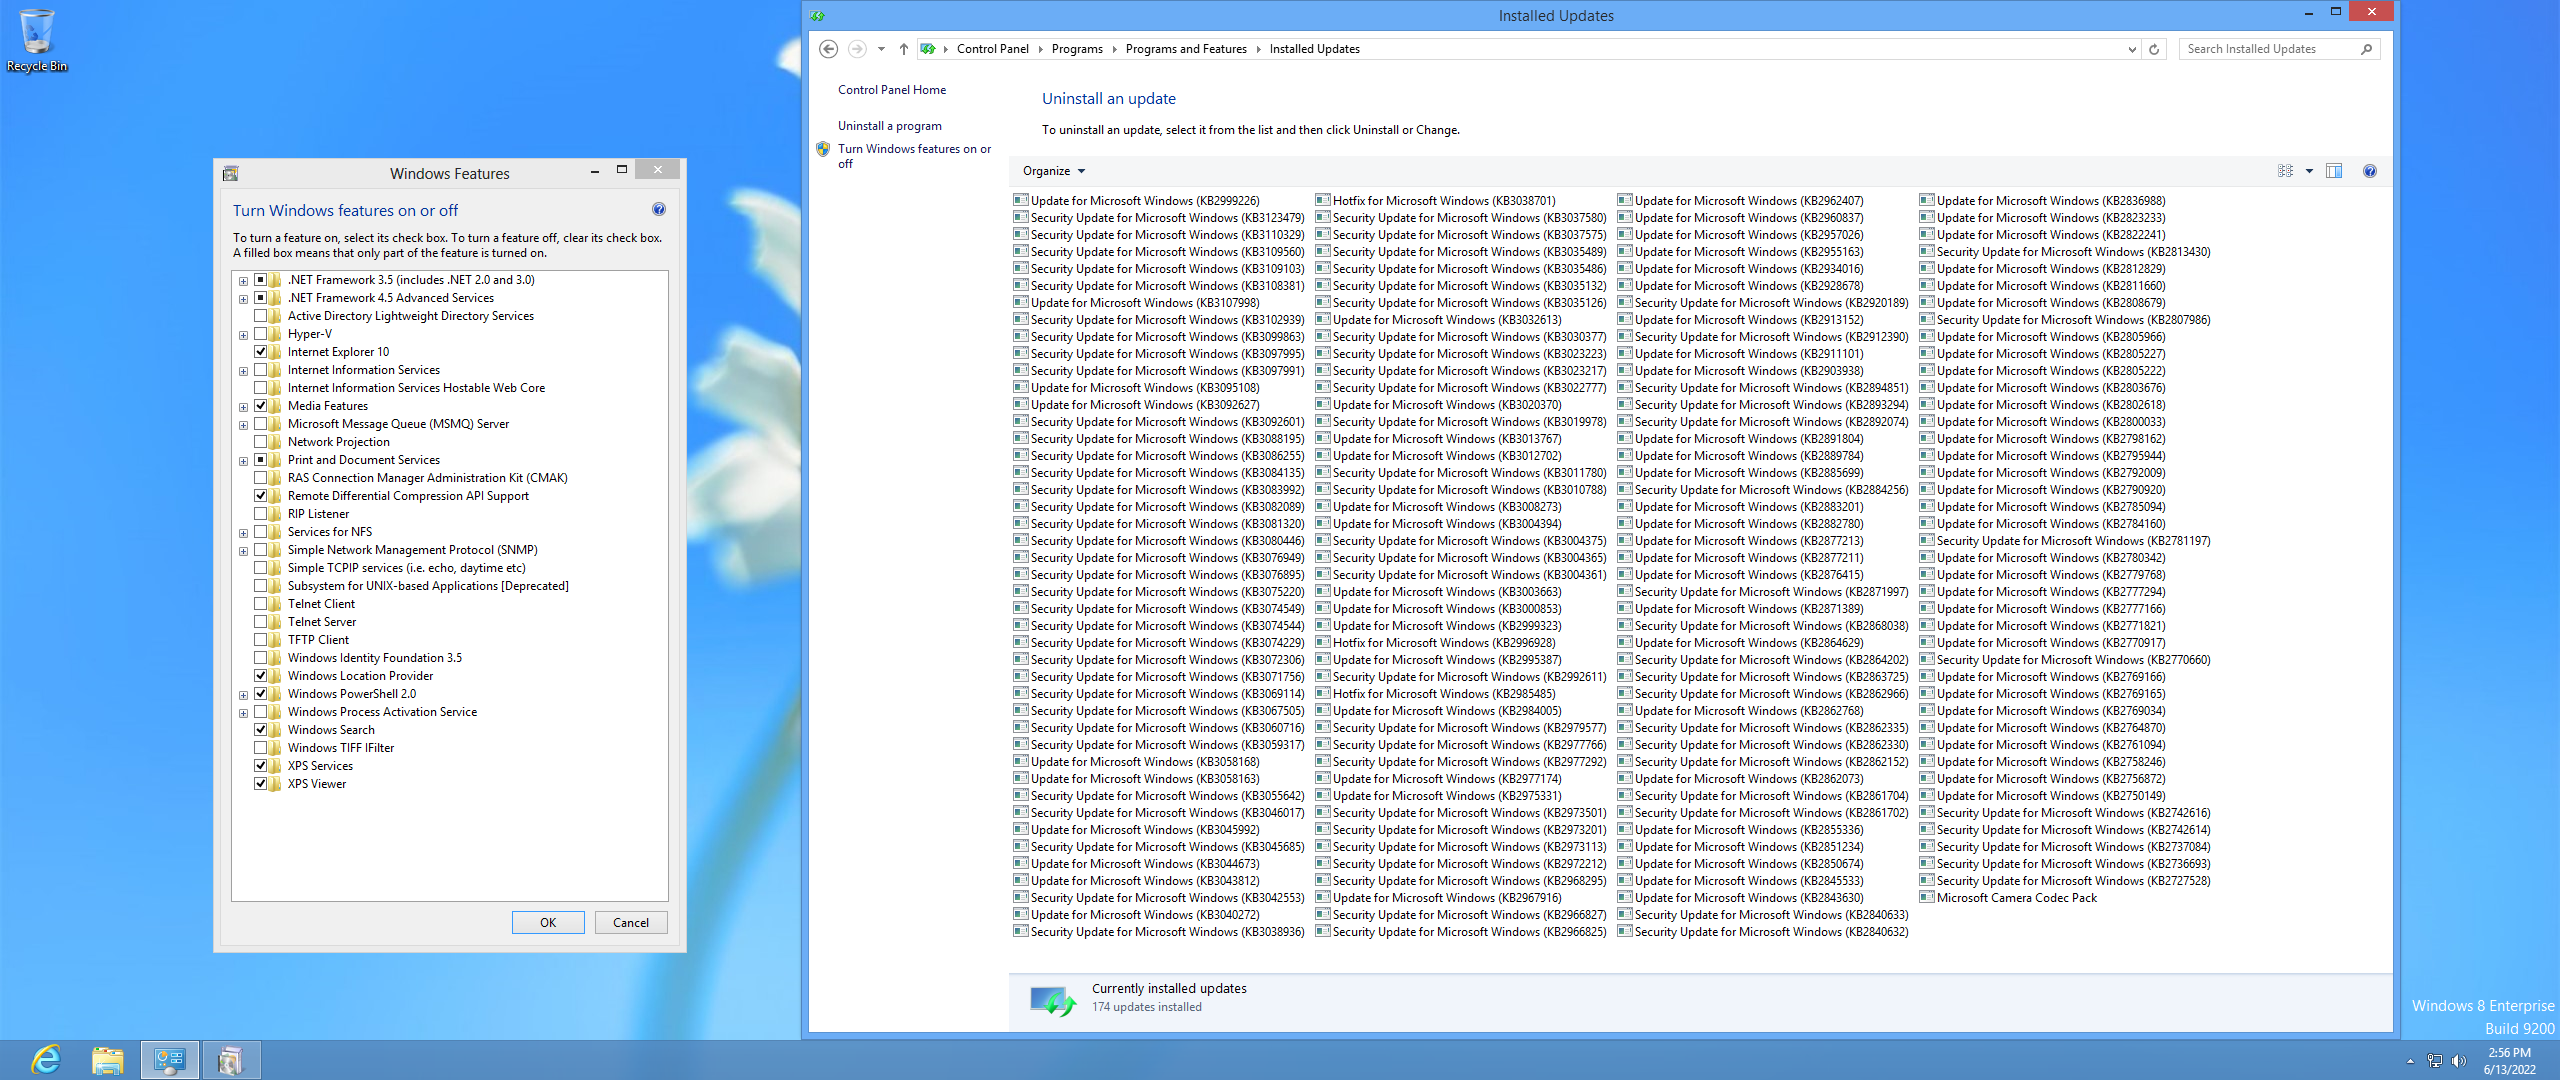Open the view options dropdown arrow
2560x1080 pixels.
(2309, 171)
